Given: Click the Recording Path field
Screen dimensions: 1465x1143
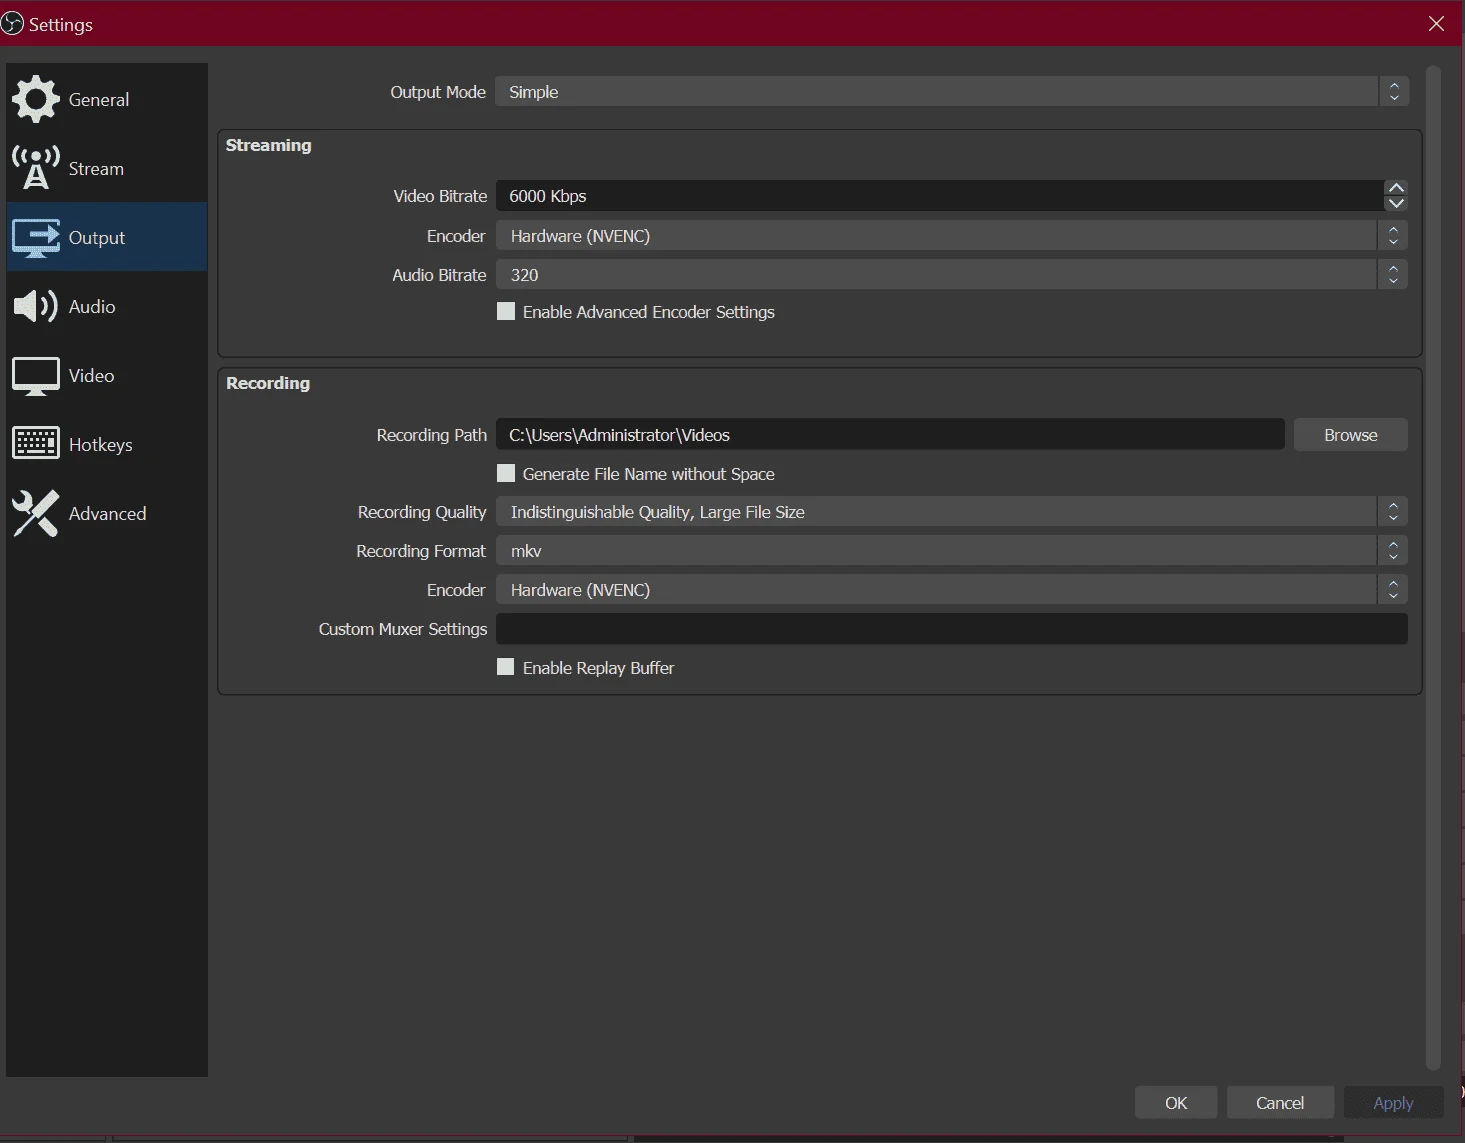Looking at the screenshot, I should [890, 435].
